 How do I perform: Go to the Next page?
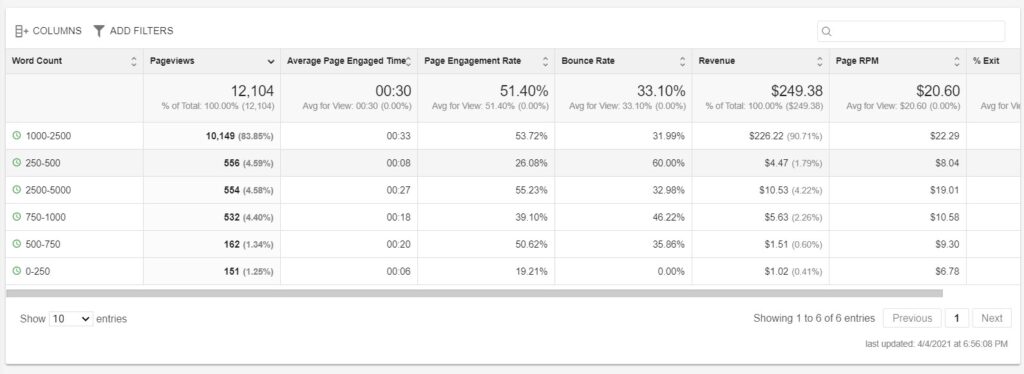[991, 319]
